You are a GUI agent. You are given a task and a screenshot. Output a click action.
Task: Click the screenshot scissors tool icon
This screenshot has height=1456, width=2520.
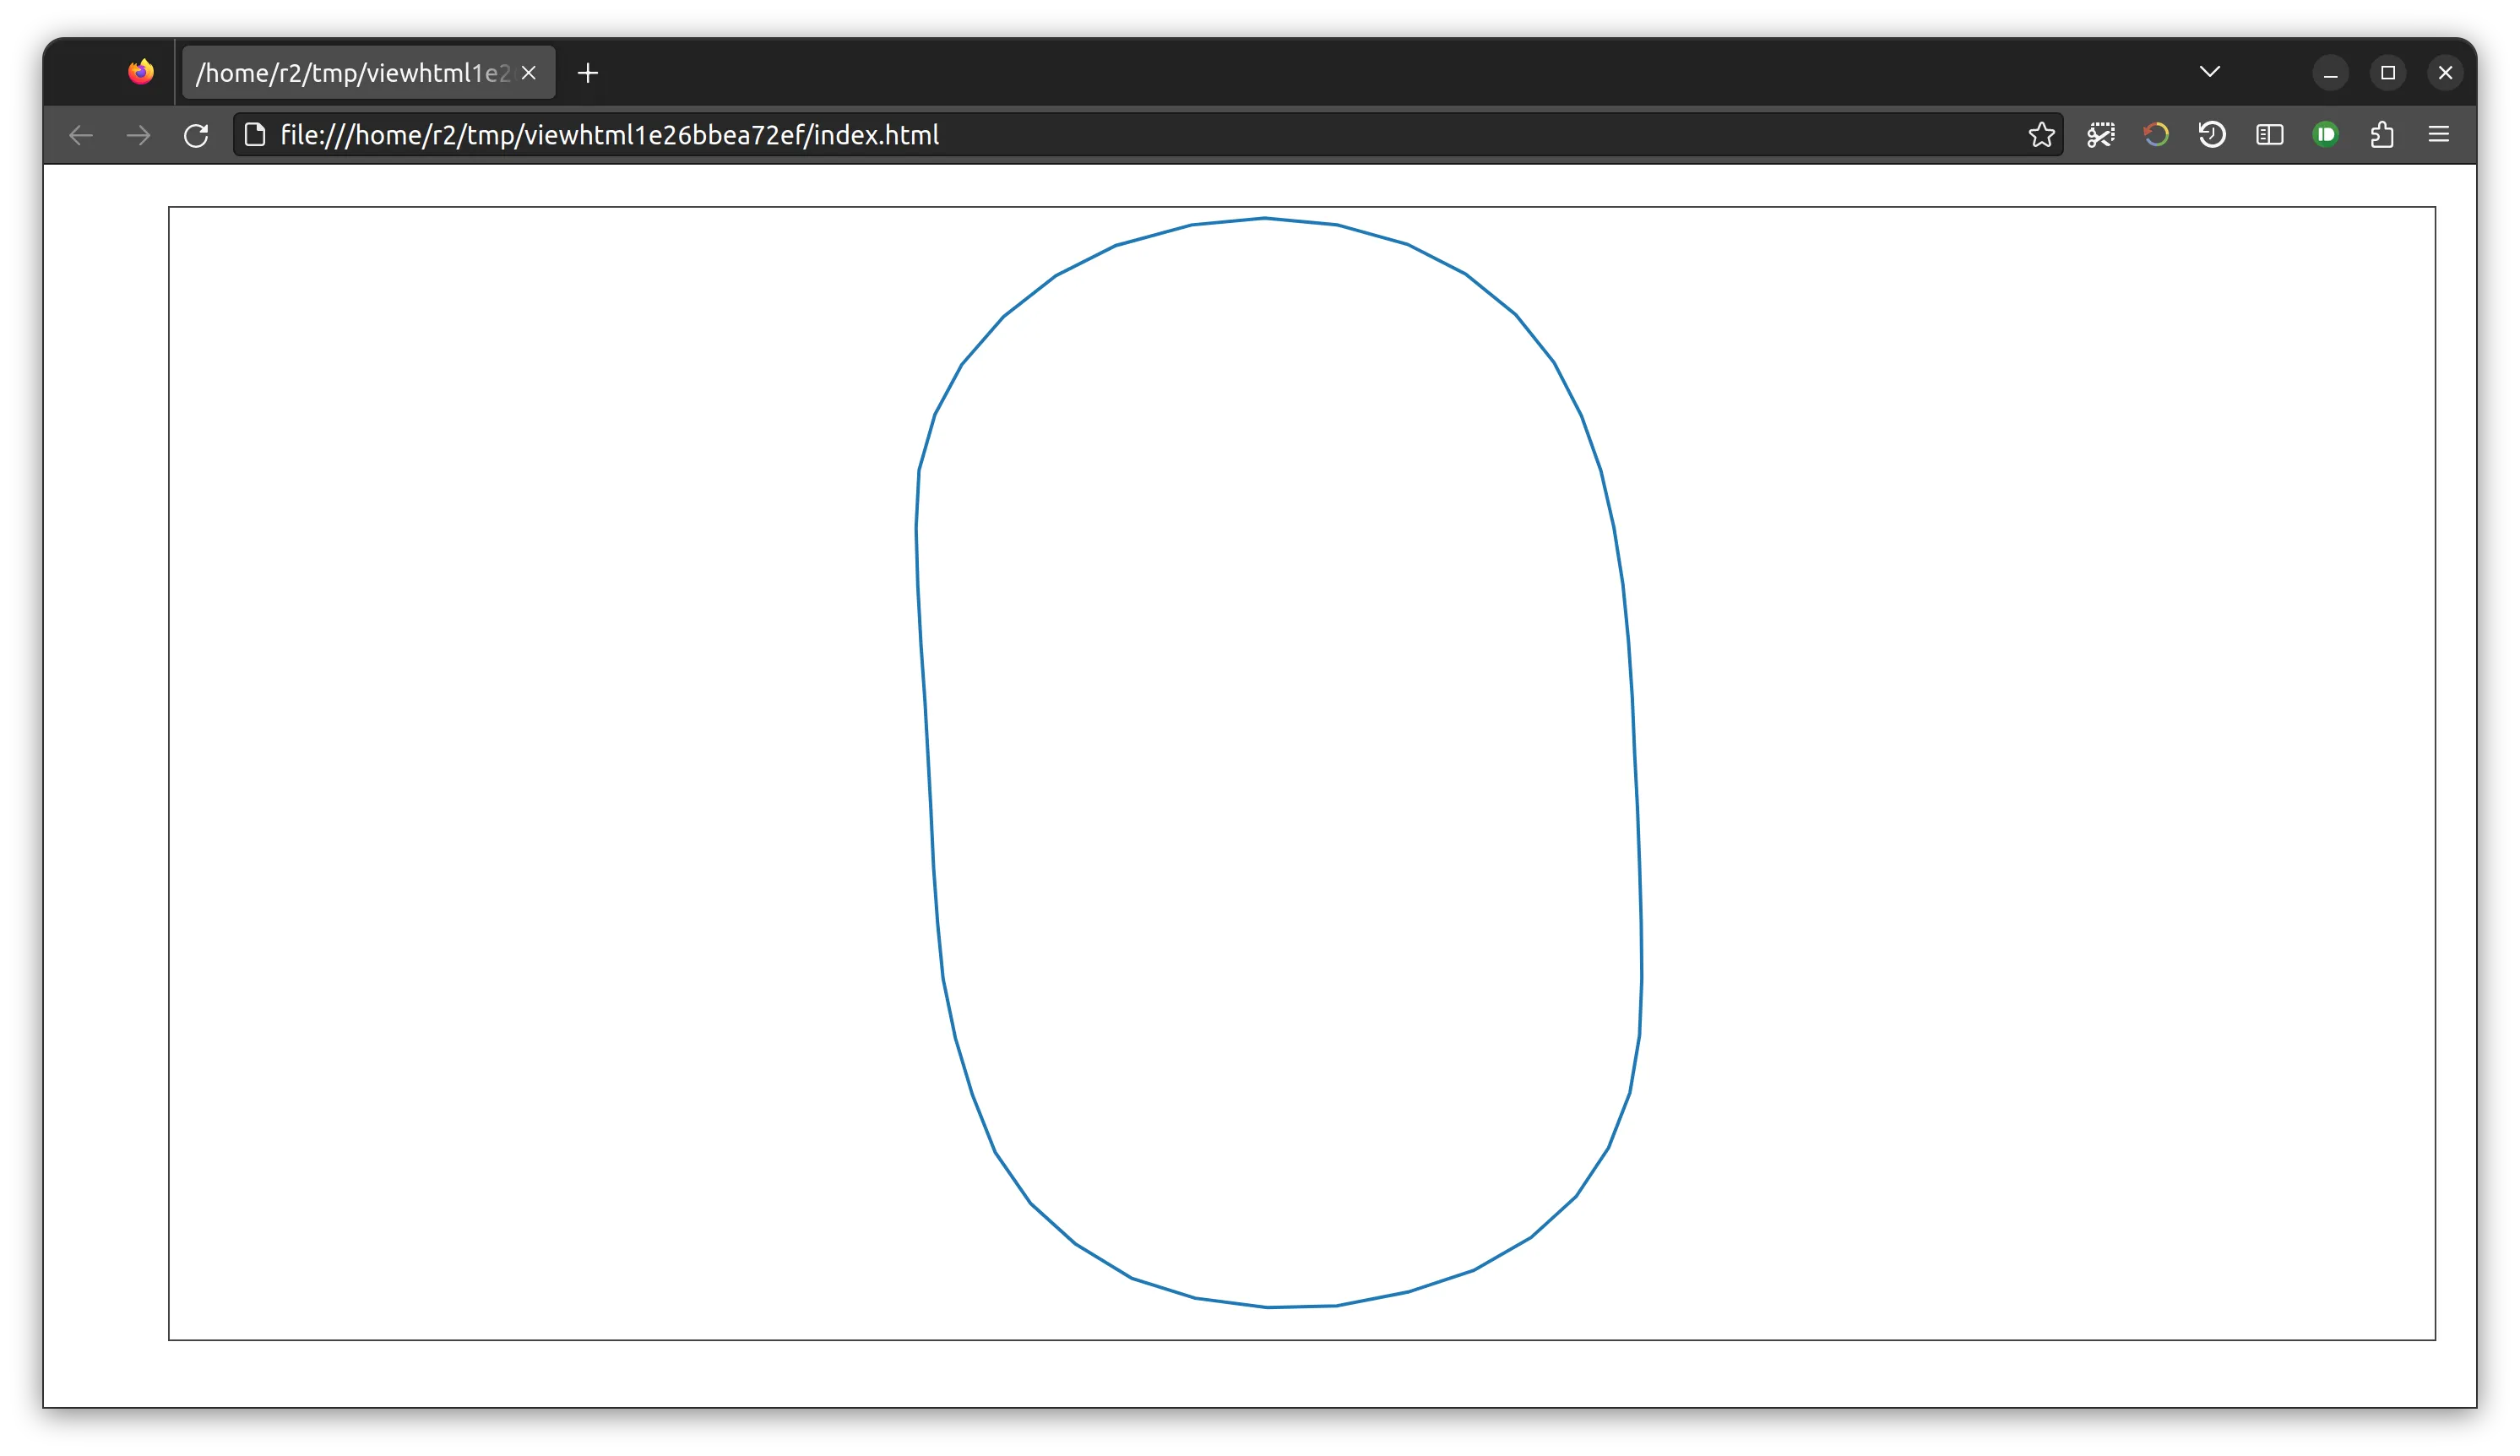tap(2100, 135)
